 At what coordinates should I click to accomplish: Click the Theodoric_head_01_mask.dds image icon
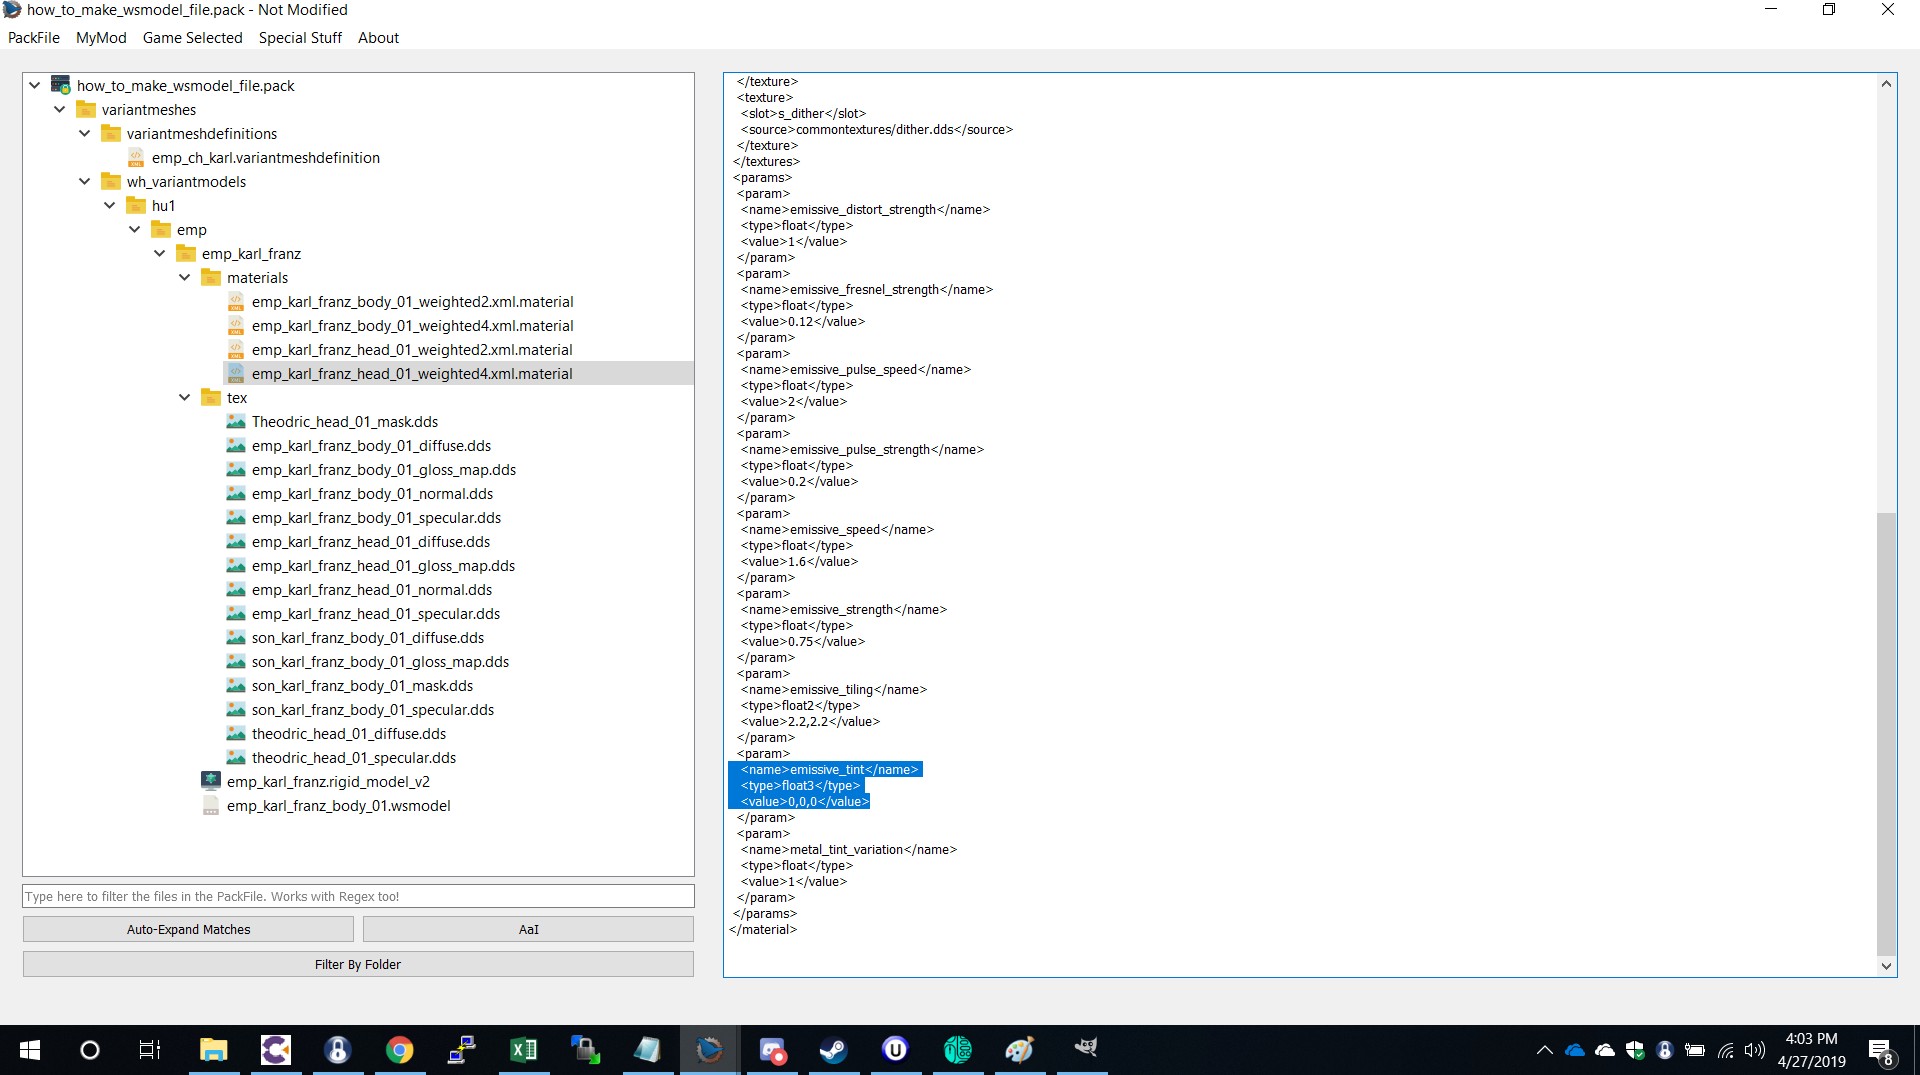click(236, 421)
